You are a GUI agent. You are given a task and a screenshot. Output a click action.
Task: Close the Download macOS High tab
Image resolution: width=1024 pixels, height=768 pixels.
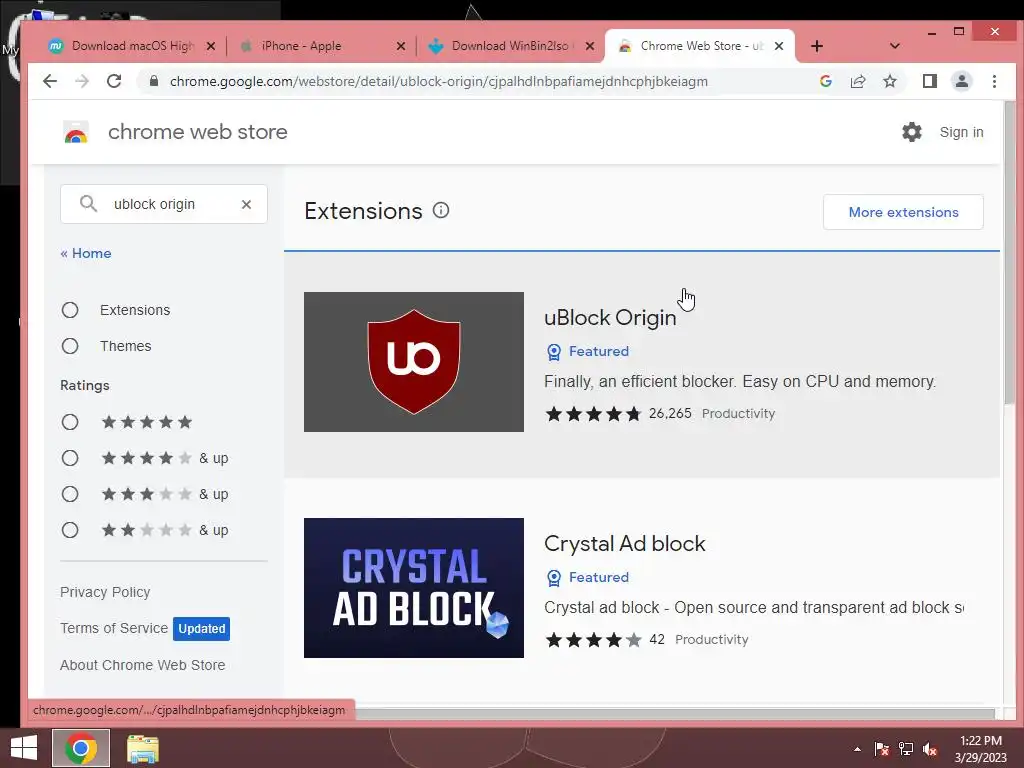210,46
